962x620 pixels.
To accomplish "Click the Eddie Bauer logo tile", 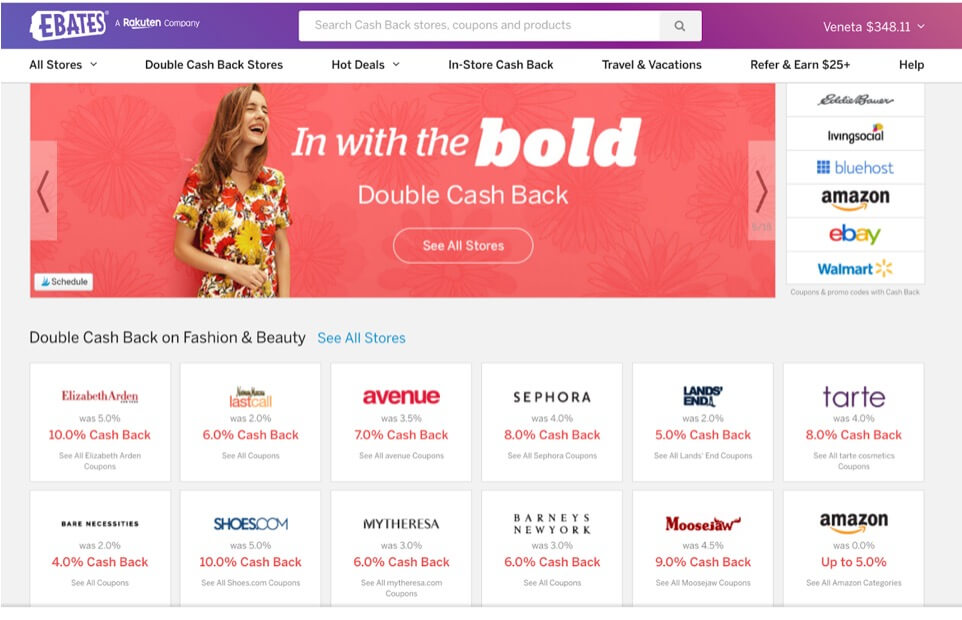I will pos(855,100).
